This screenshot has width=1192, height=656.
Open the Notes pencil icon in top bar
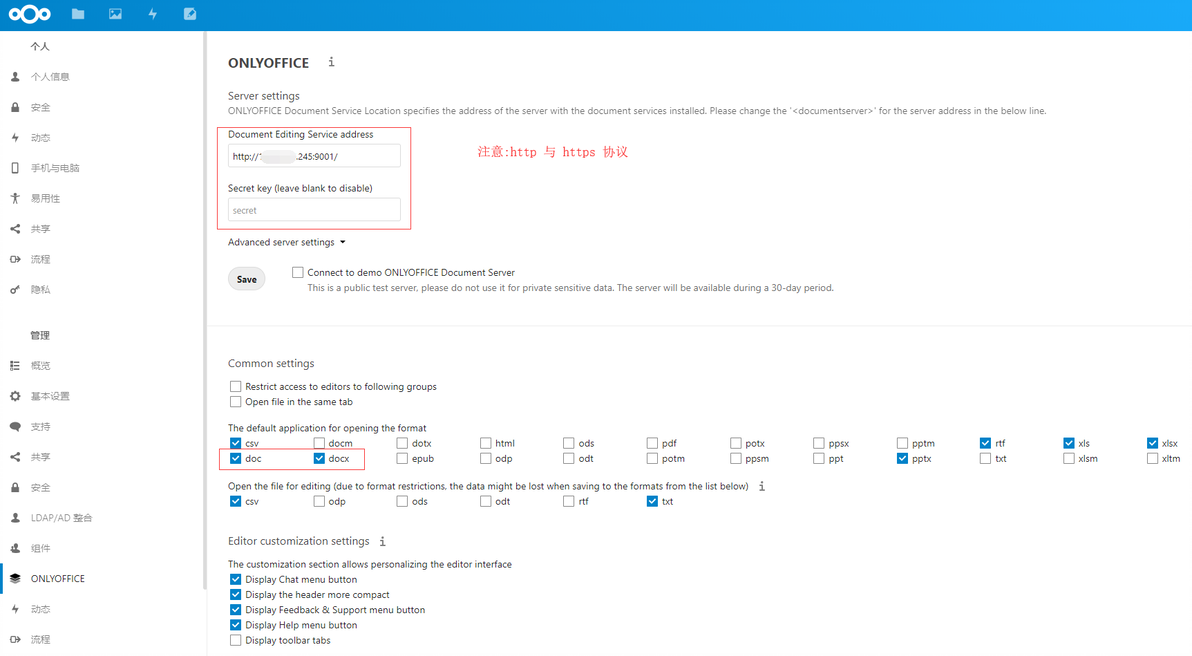pos(189,14)
